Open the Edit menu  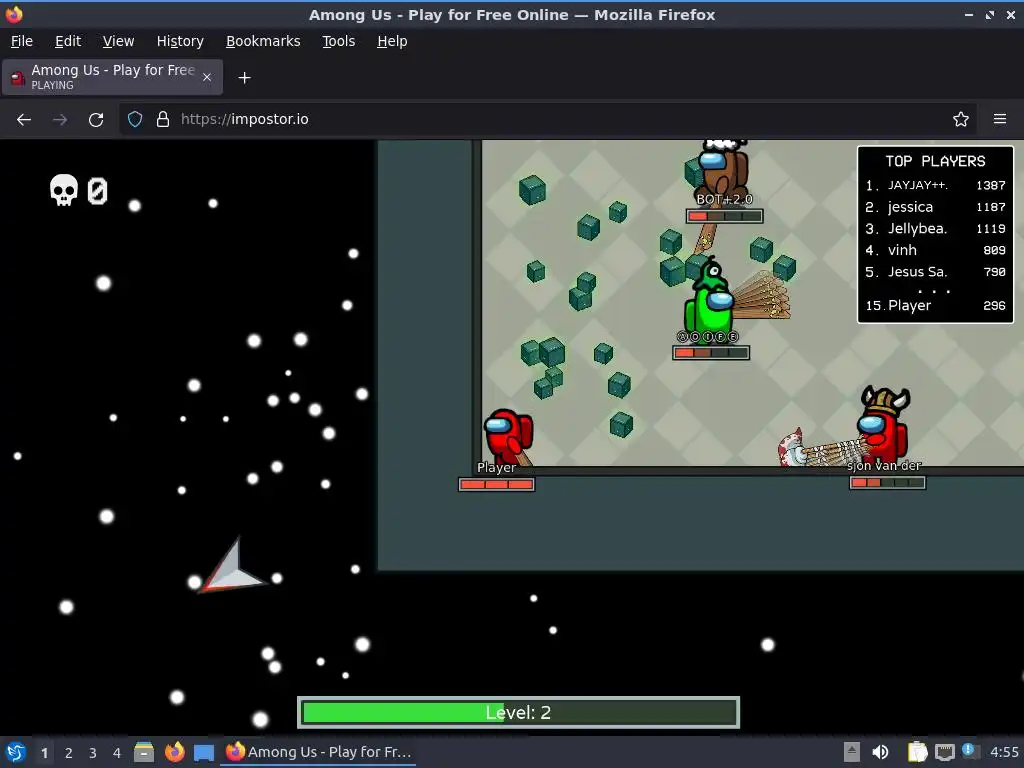[68, 41]
